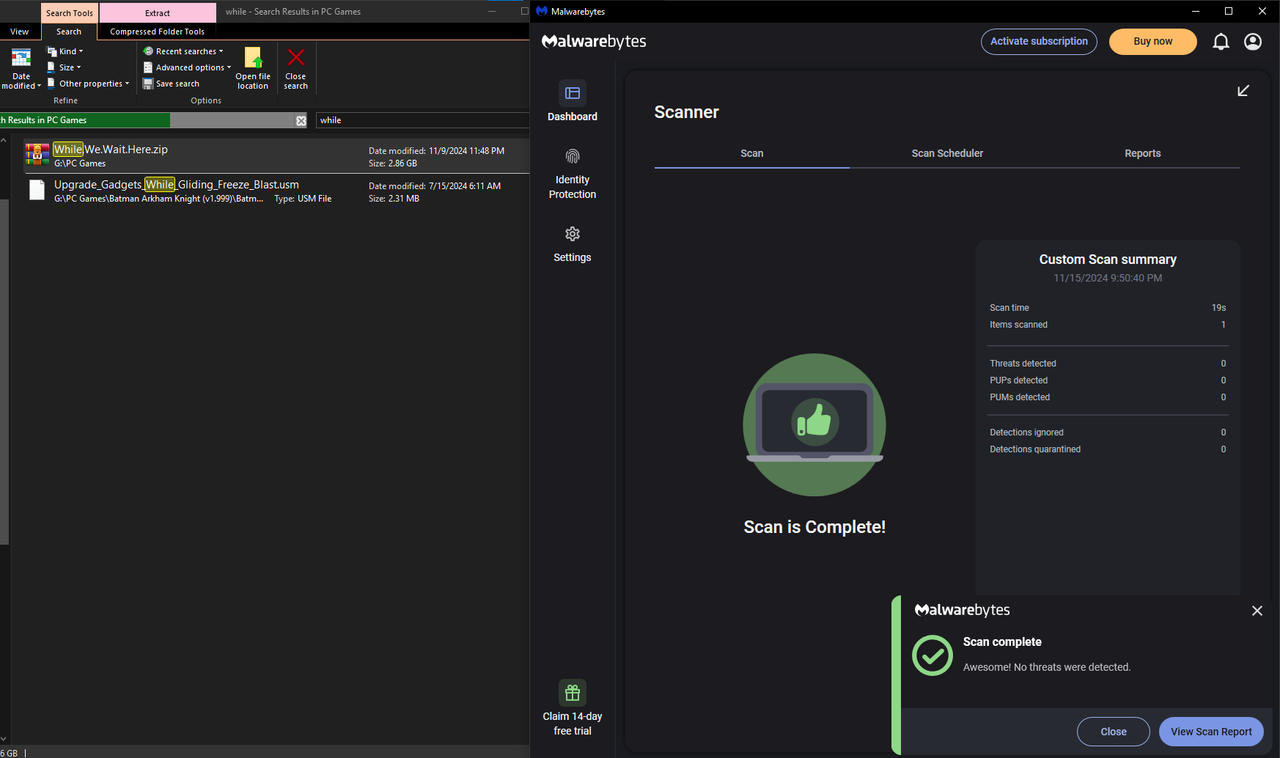Collapse scanner with the diagonal arrow icon
This screenshot has width=1280, height=758.
(x=1243, y=91)
